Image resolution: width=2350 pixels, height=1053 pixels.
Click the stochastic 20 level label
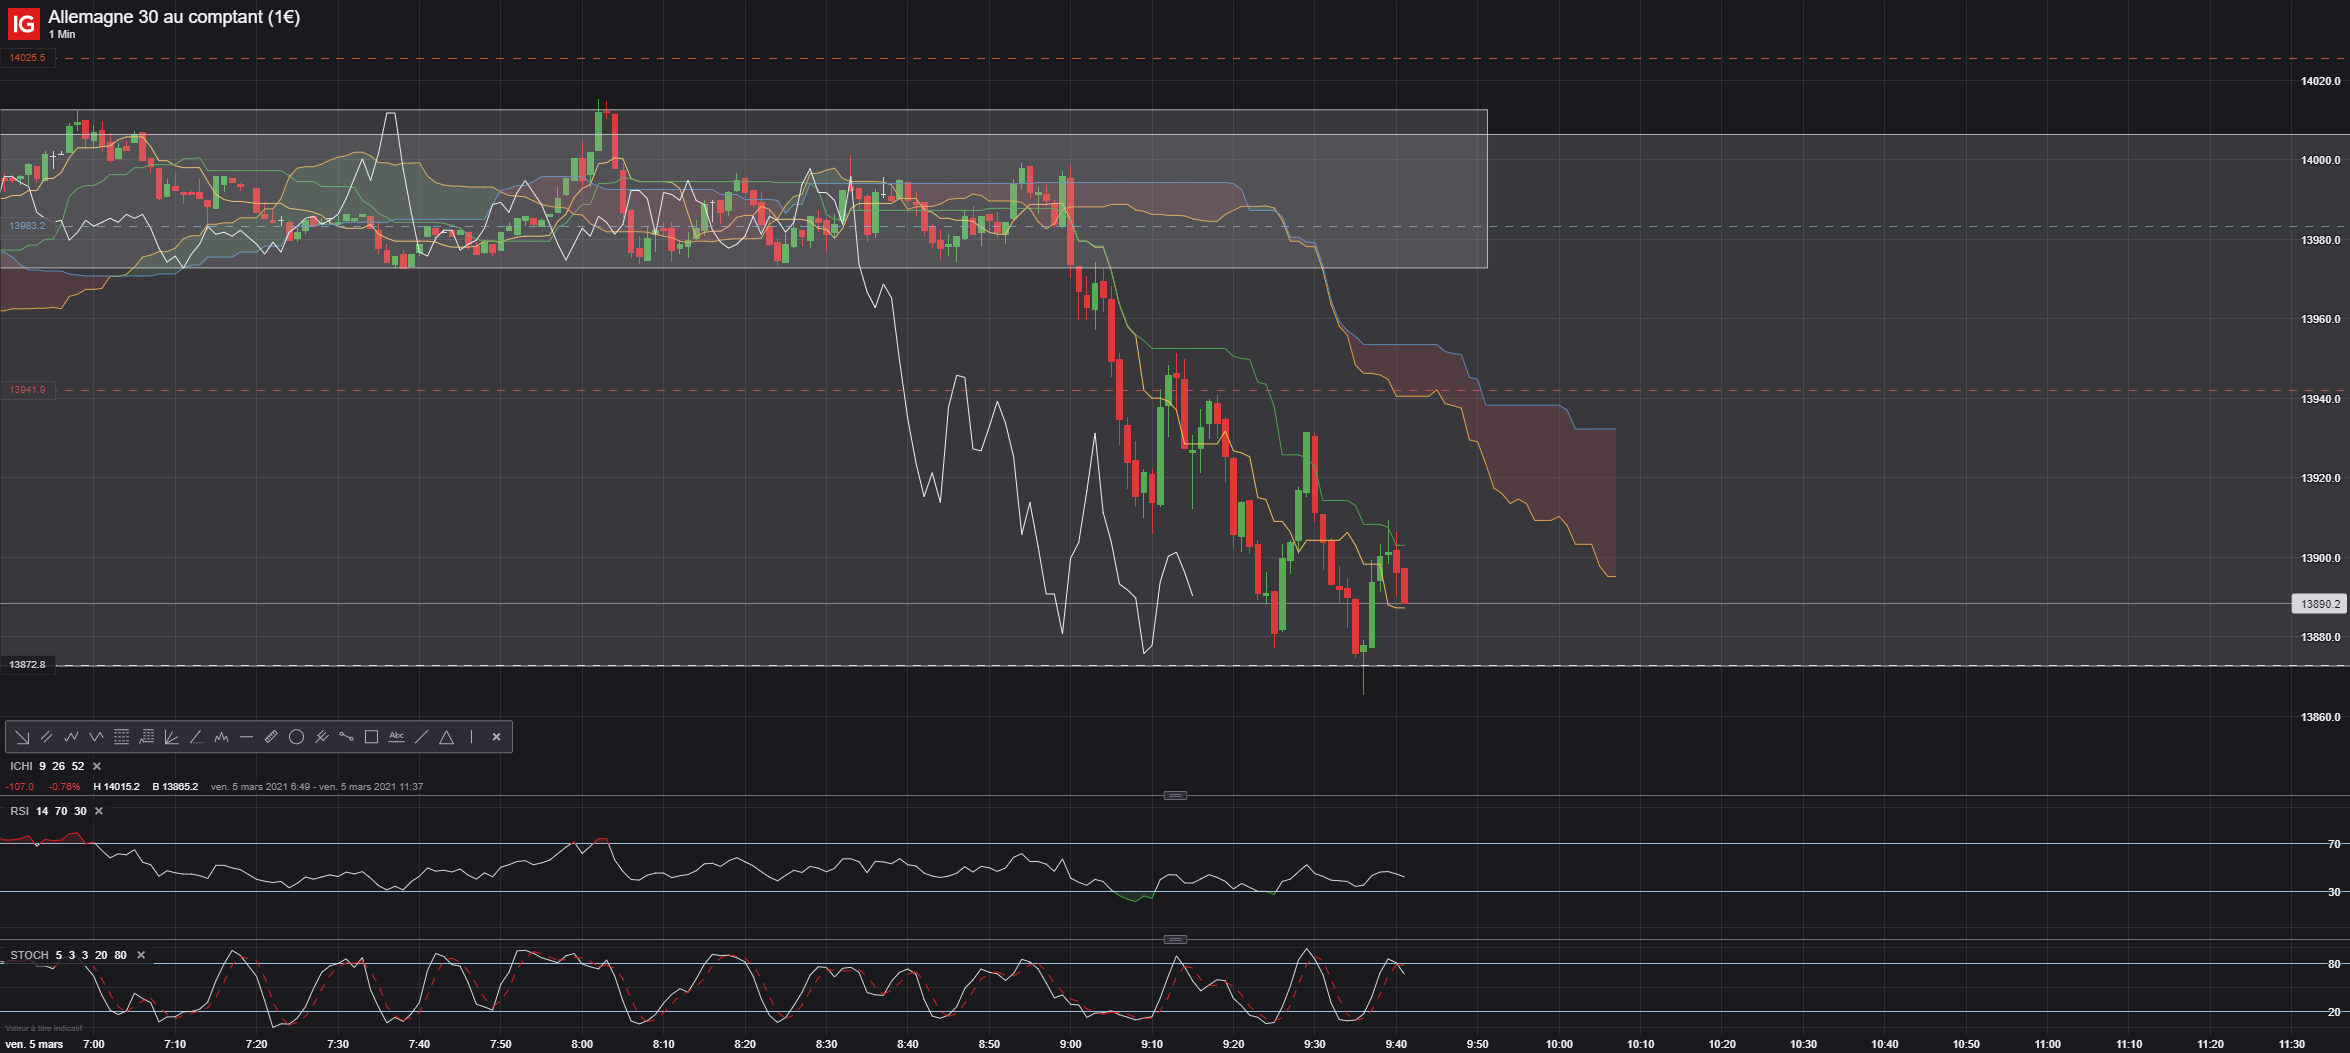click(x=2334, y=1012)
